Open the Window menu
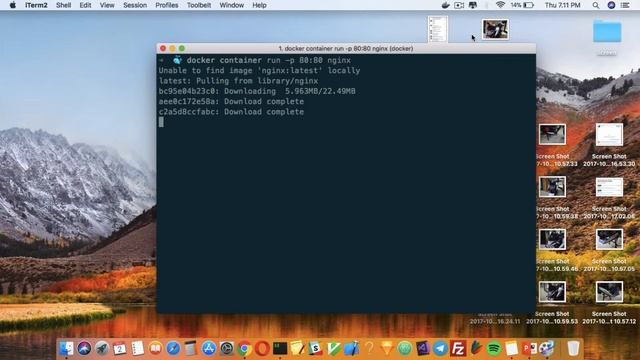 click(231, 5)
